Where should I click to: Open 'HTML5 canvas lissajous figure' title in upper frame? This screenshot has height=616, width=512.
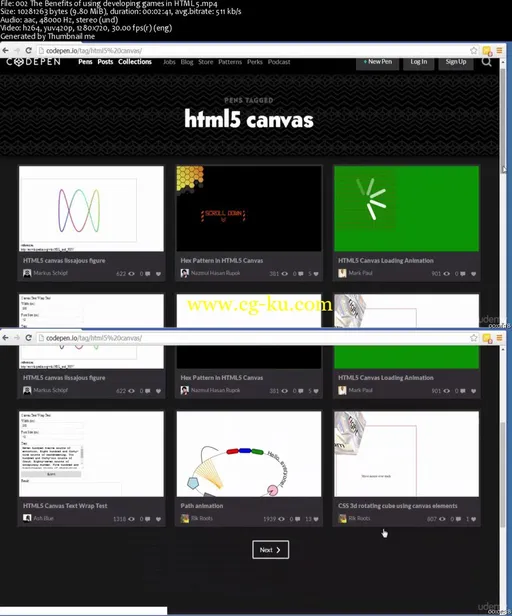(64, 260)
